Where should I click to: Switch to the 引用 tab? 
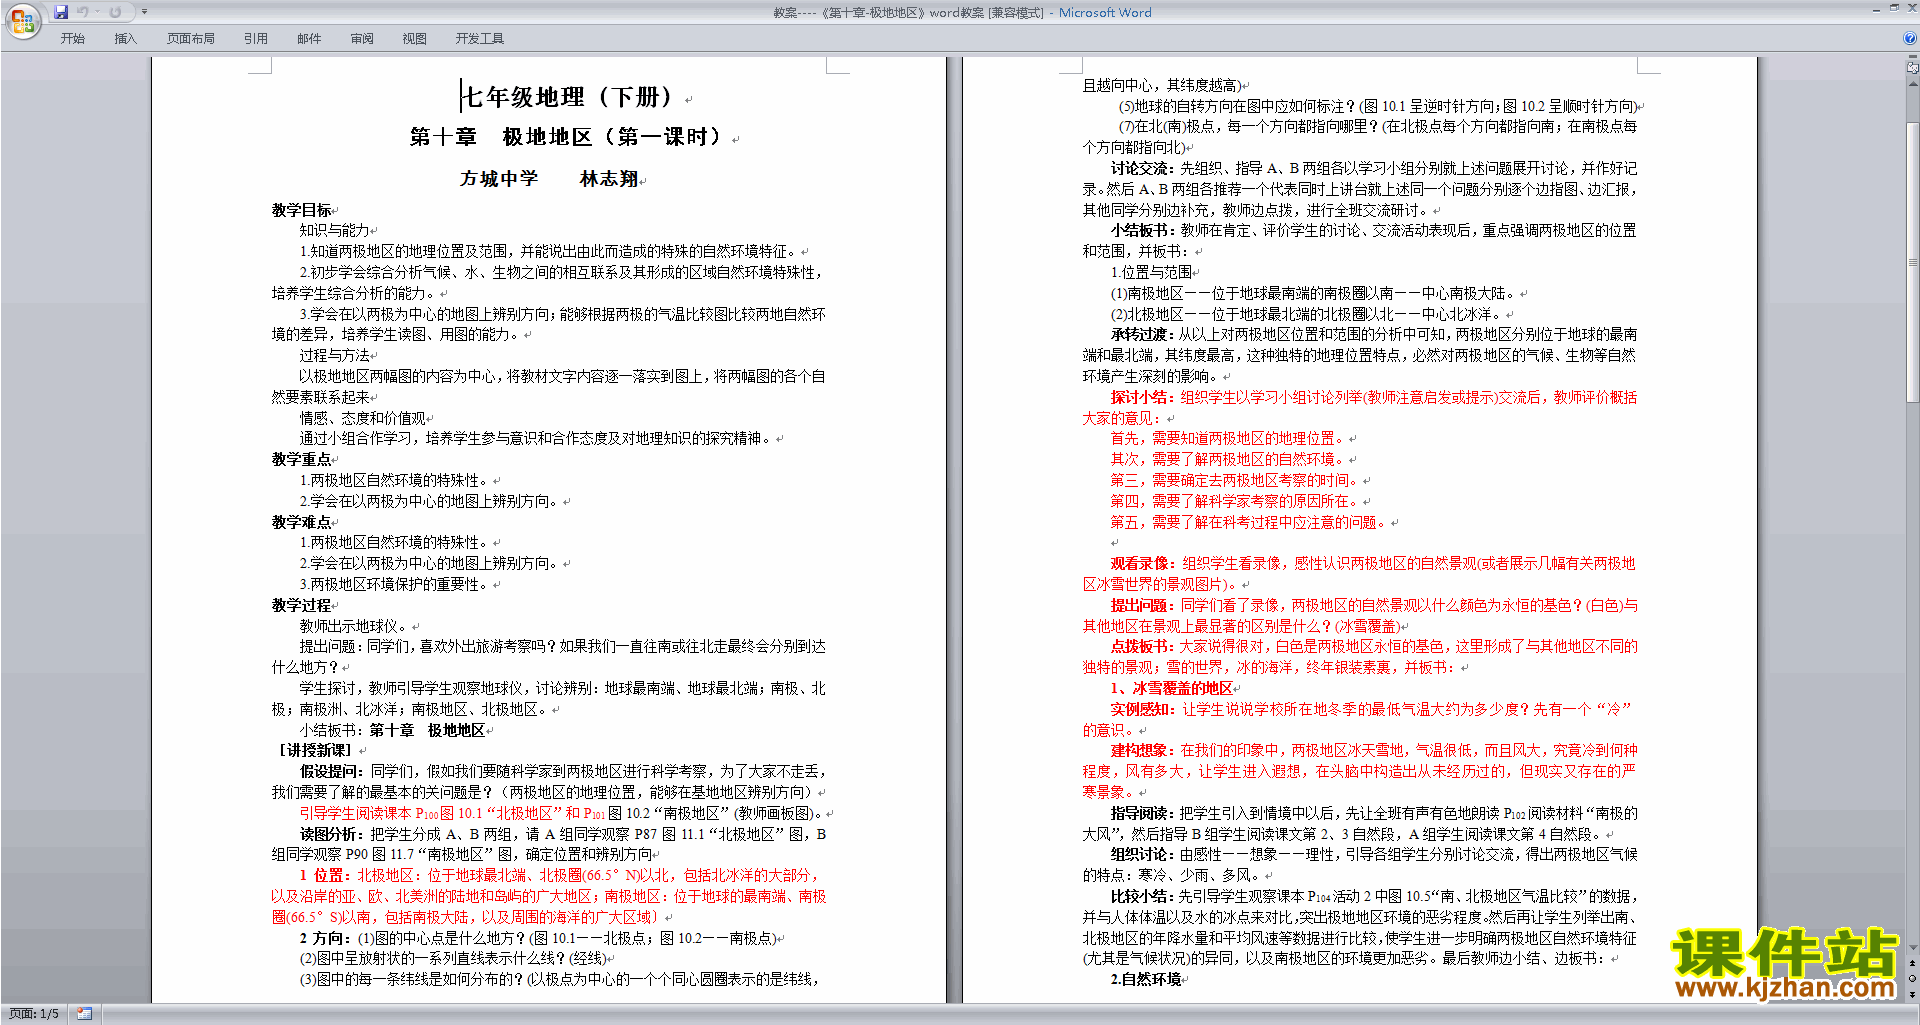pos(256,39)
